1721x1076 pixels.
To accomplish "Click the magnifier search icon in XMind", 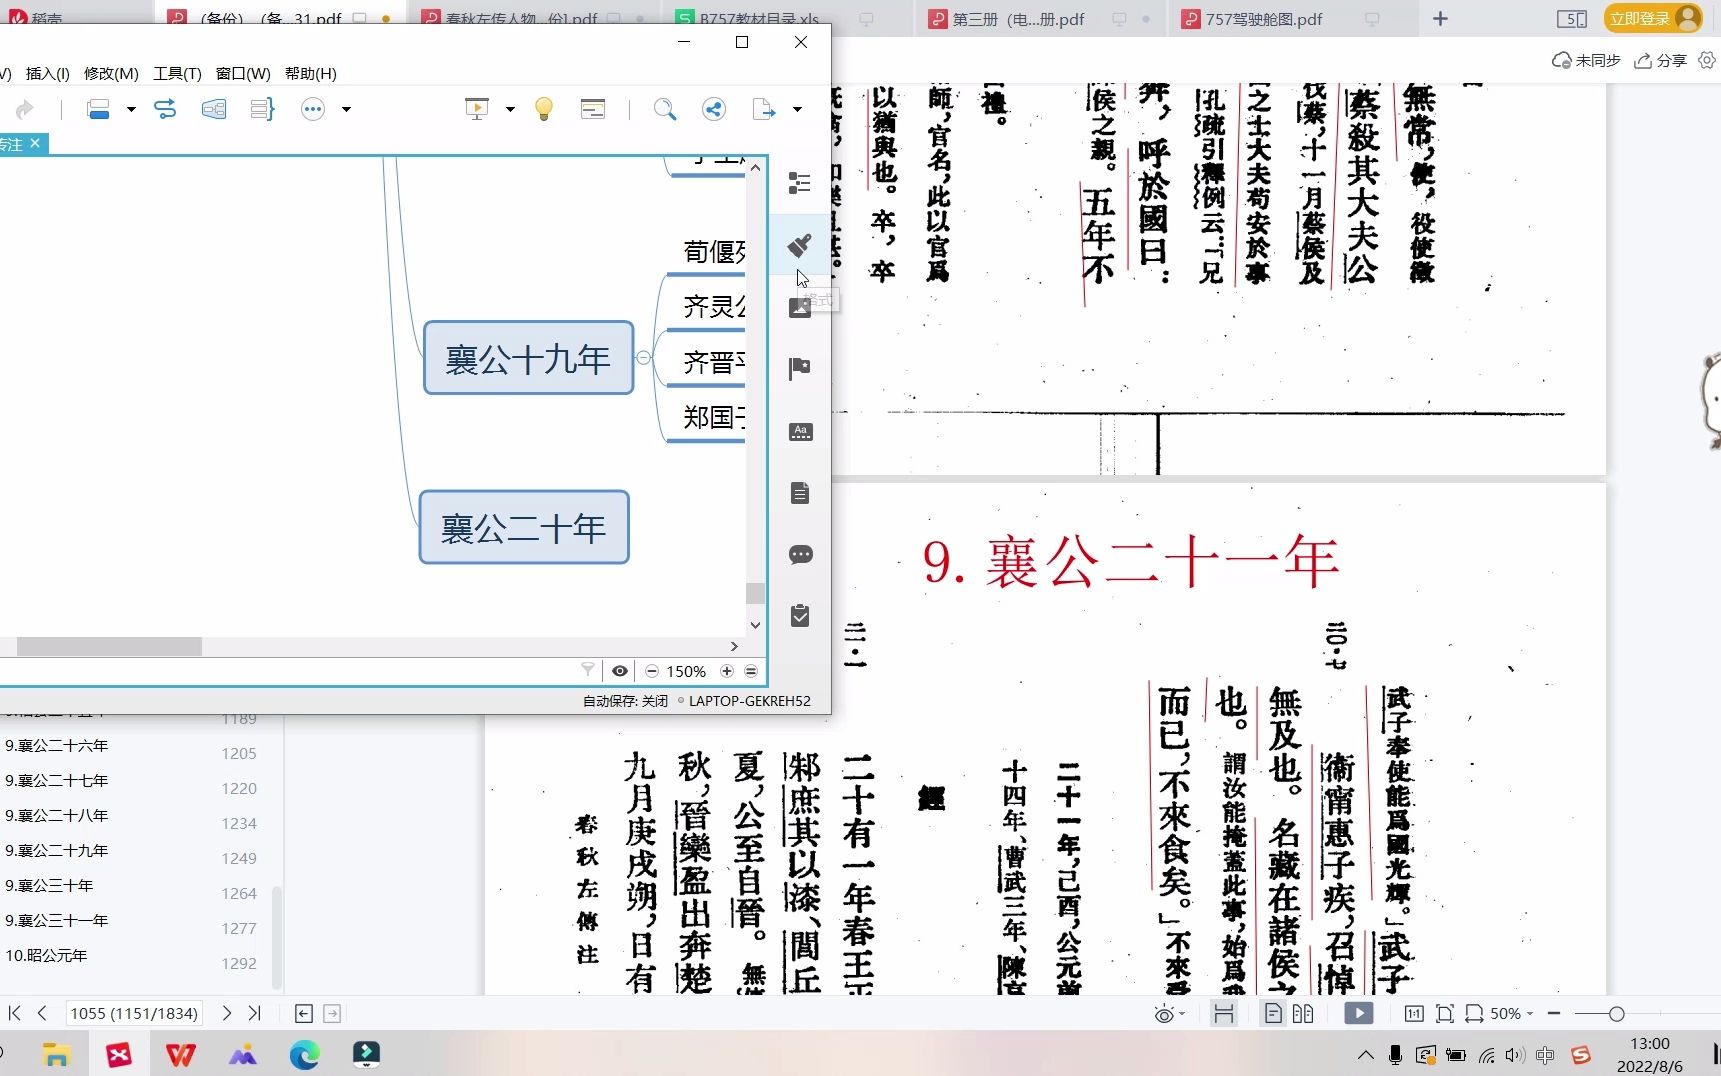I will tap(665, 109).
